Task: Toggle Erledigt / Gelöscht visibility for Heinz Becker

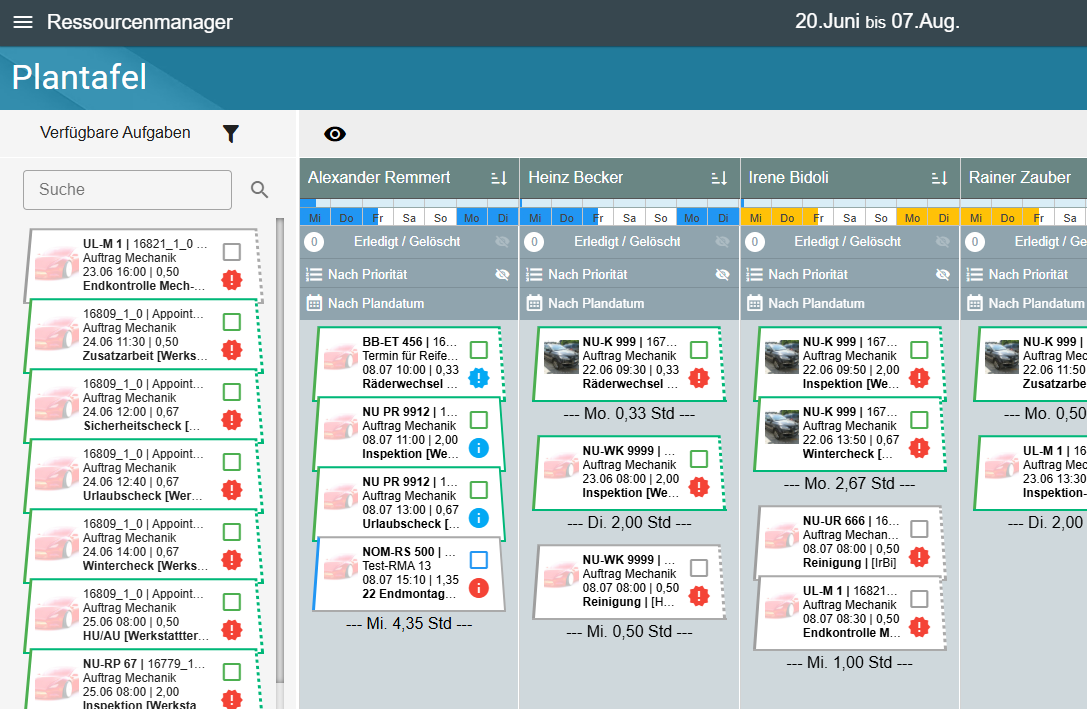Action: tap(722, 242)
